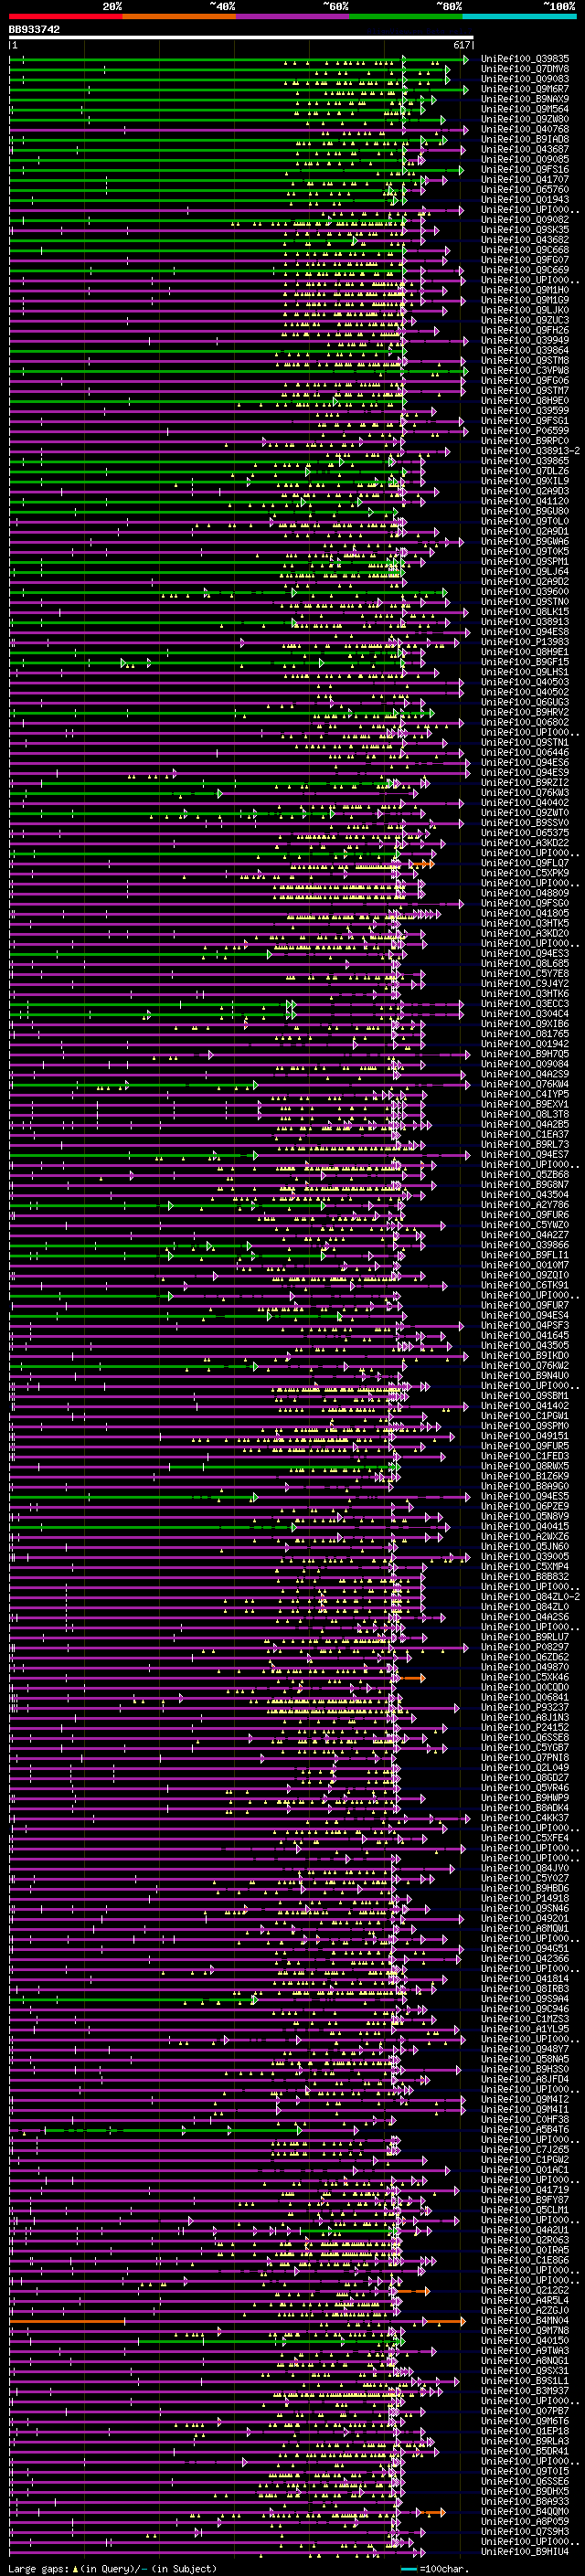Open UniRef100_Q39600 hit
This screenshot has height=2576, width=585.
point(525,592)
